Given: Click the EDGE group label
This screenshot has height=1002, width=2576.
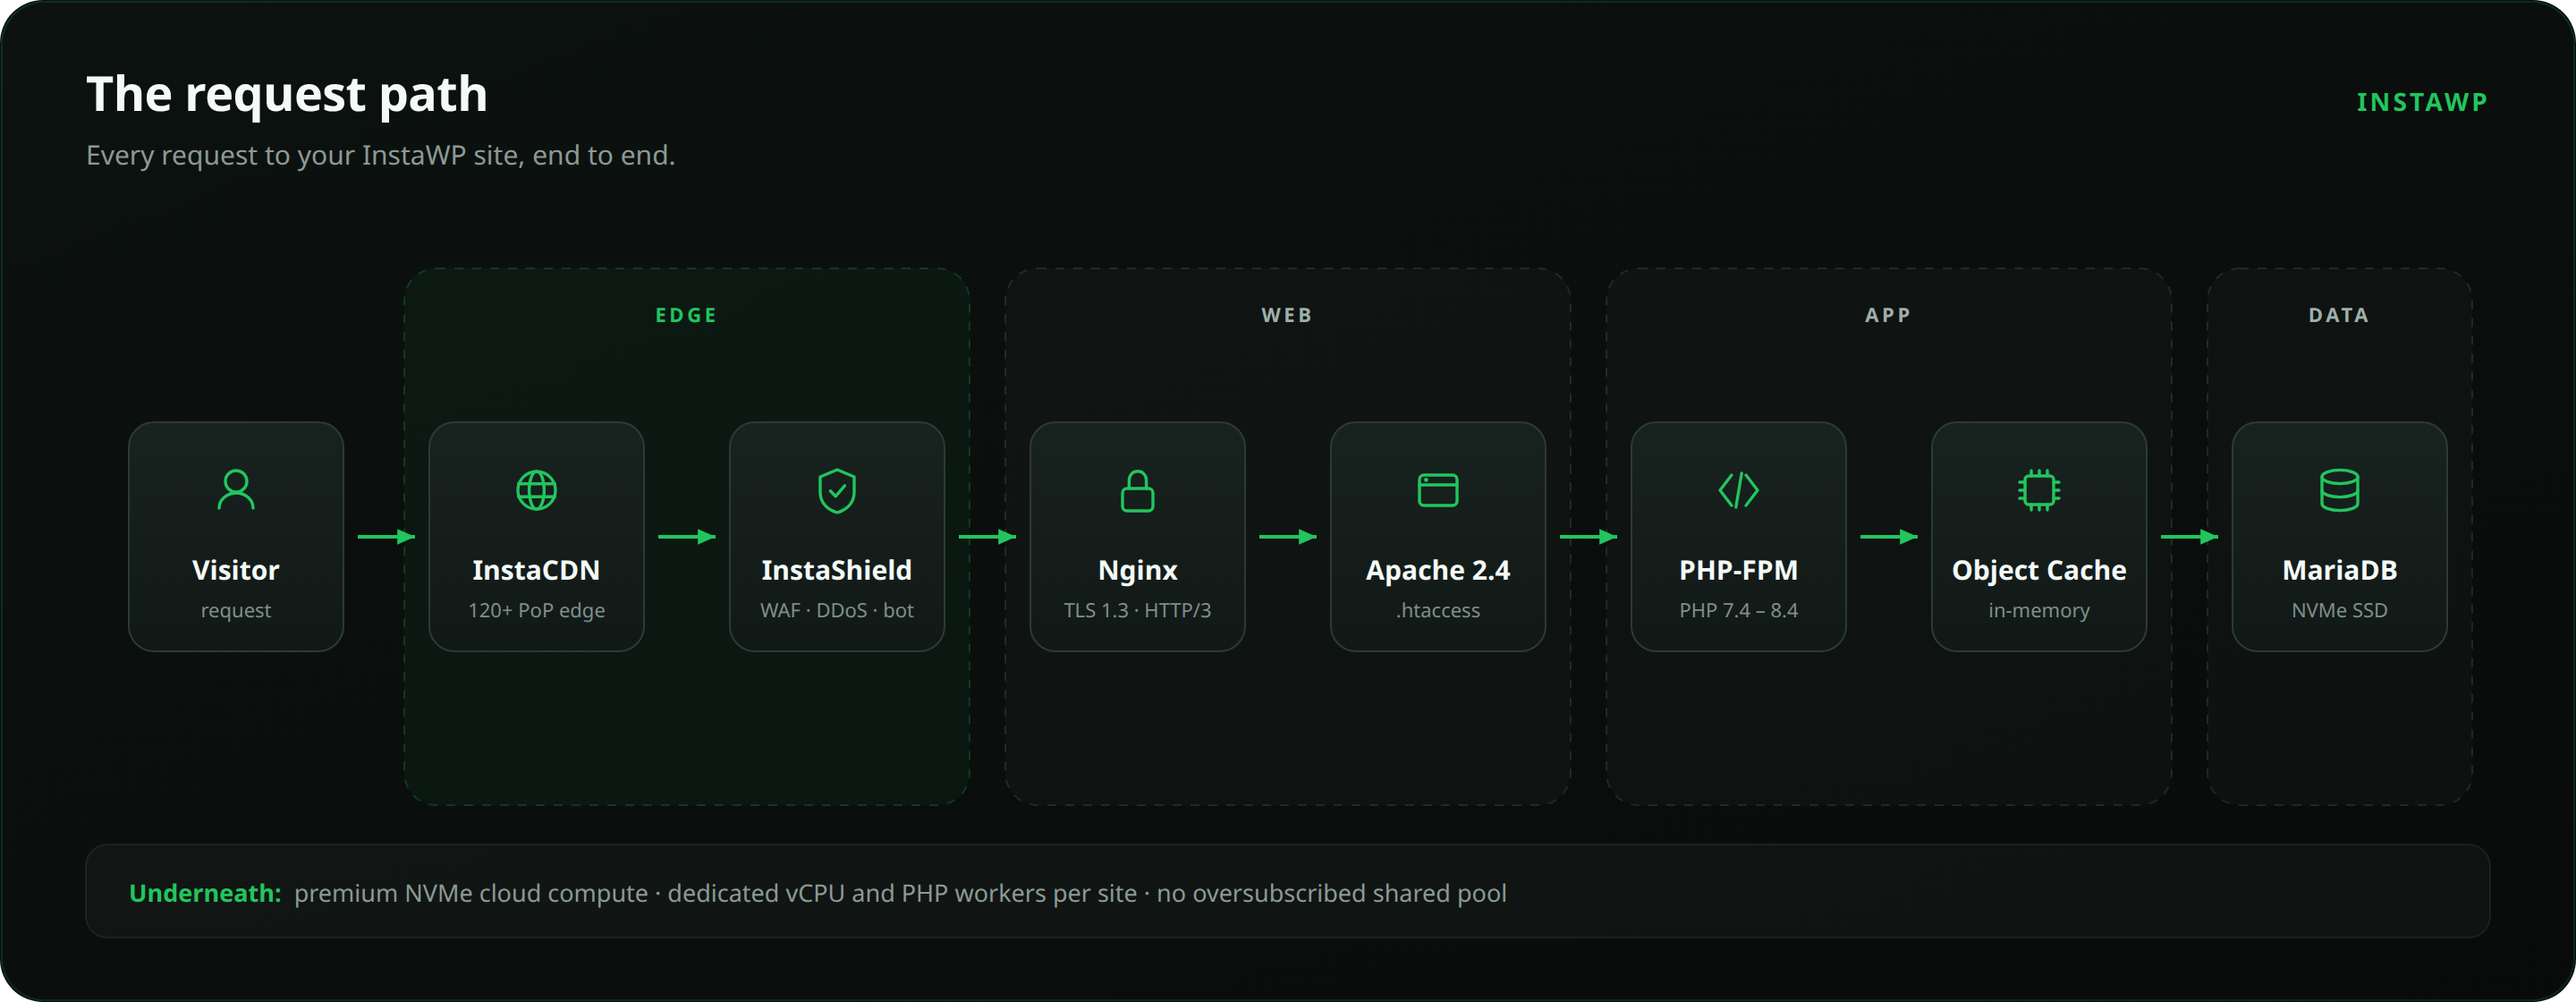Looking at the screenshot, I should pyautogui.click(x=686, y=315).
